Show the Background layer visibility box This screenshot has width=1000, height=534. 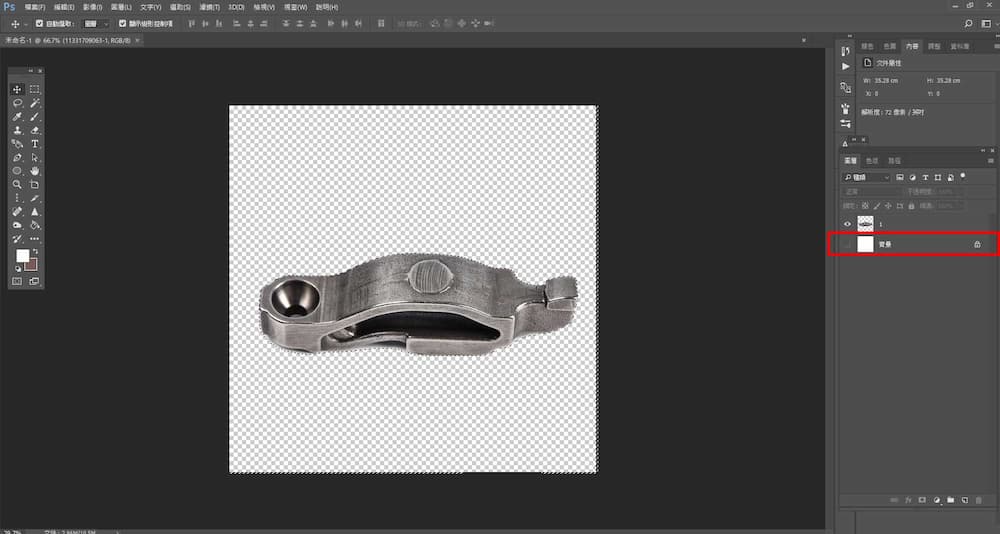(x=848, y=244)
